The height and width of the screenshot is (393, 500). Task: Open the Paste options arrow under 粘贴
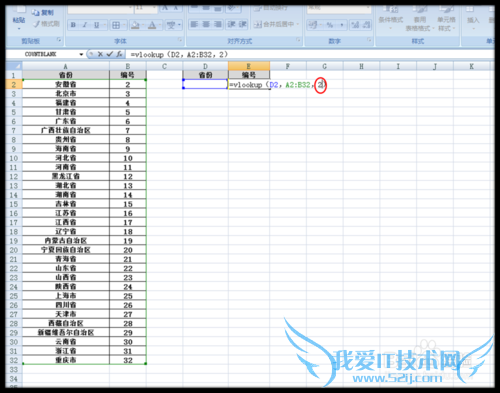[x=19, y=29]
